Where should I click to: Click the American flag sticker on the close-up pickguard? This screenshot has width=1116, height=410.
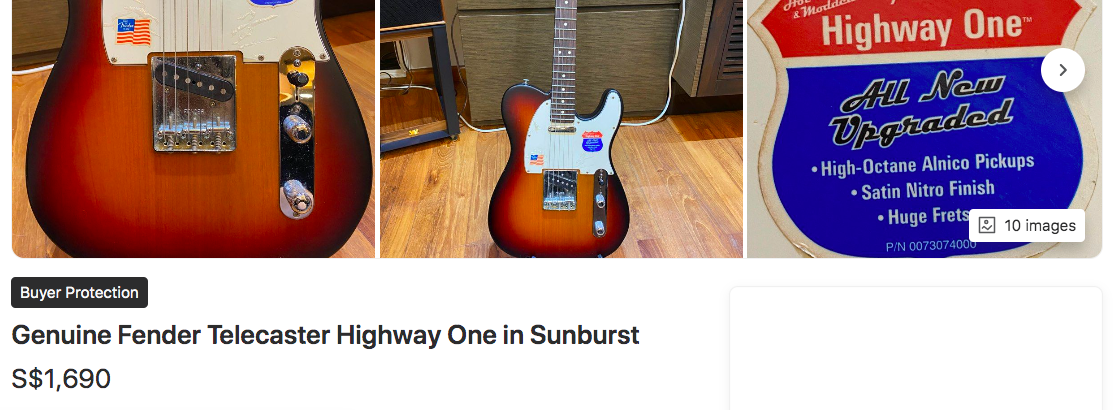134,31
